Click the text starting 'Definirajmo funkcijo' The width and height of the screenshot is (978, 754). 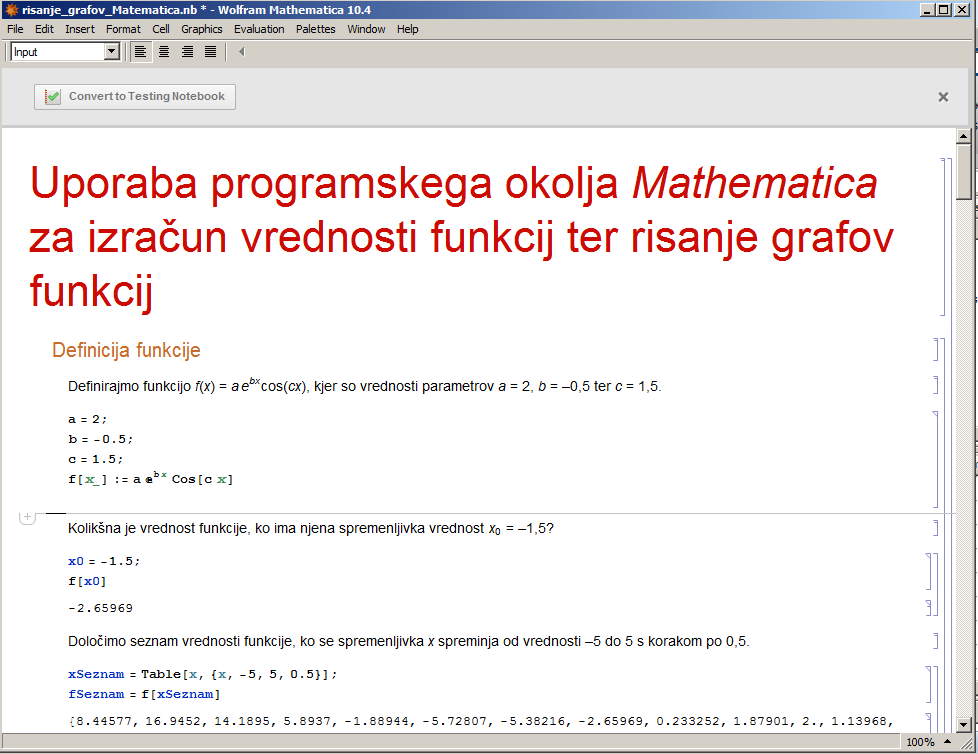click(365, 386)
